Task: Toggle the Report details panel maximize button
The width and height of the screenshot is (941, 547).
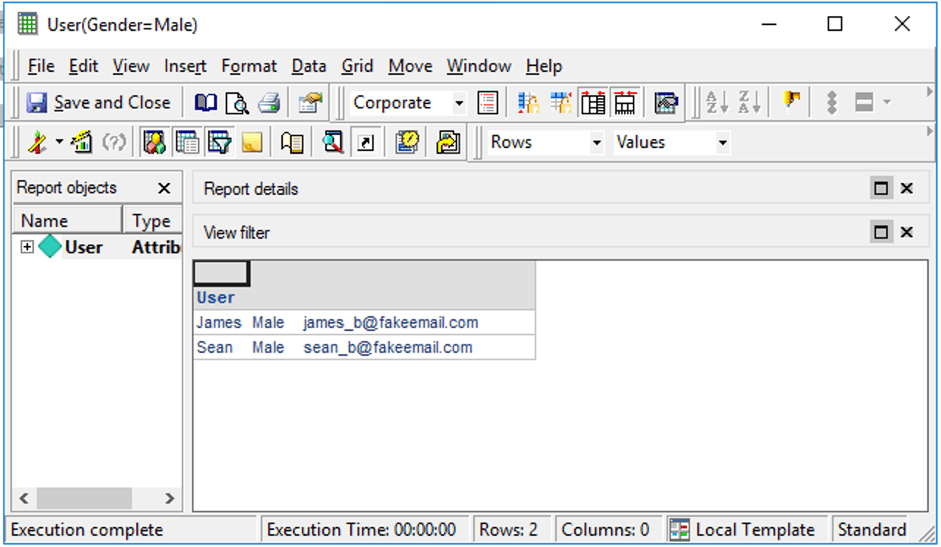Action: pyautogui.click(x=881, y=188)
